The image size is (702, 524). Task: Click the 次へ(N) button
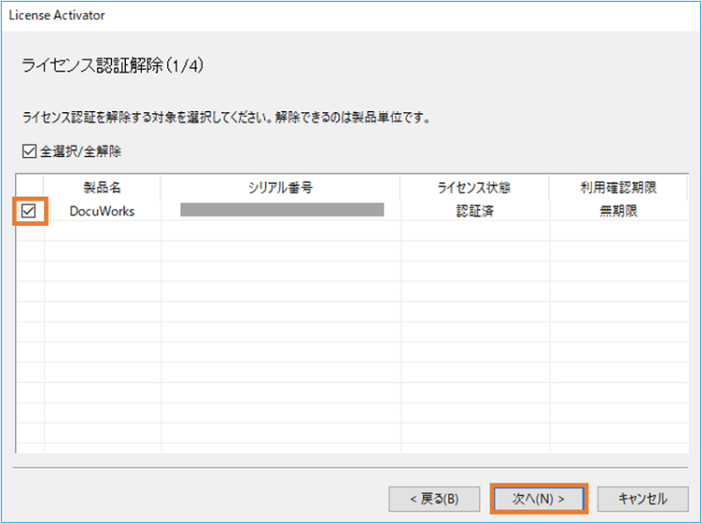(x=539, y=497)
